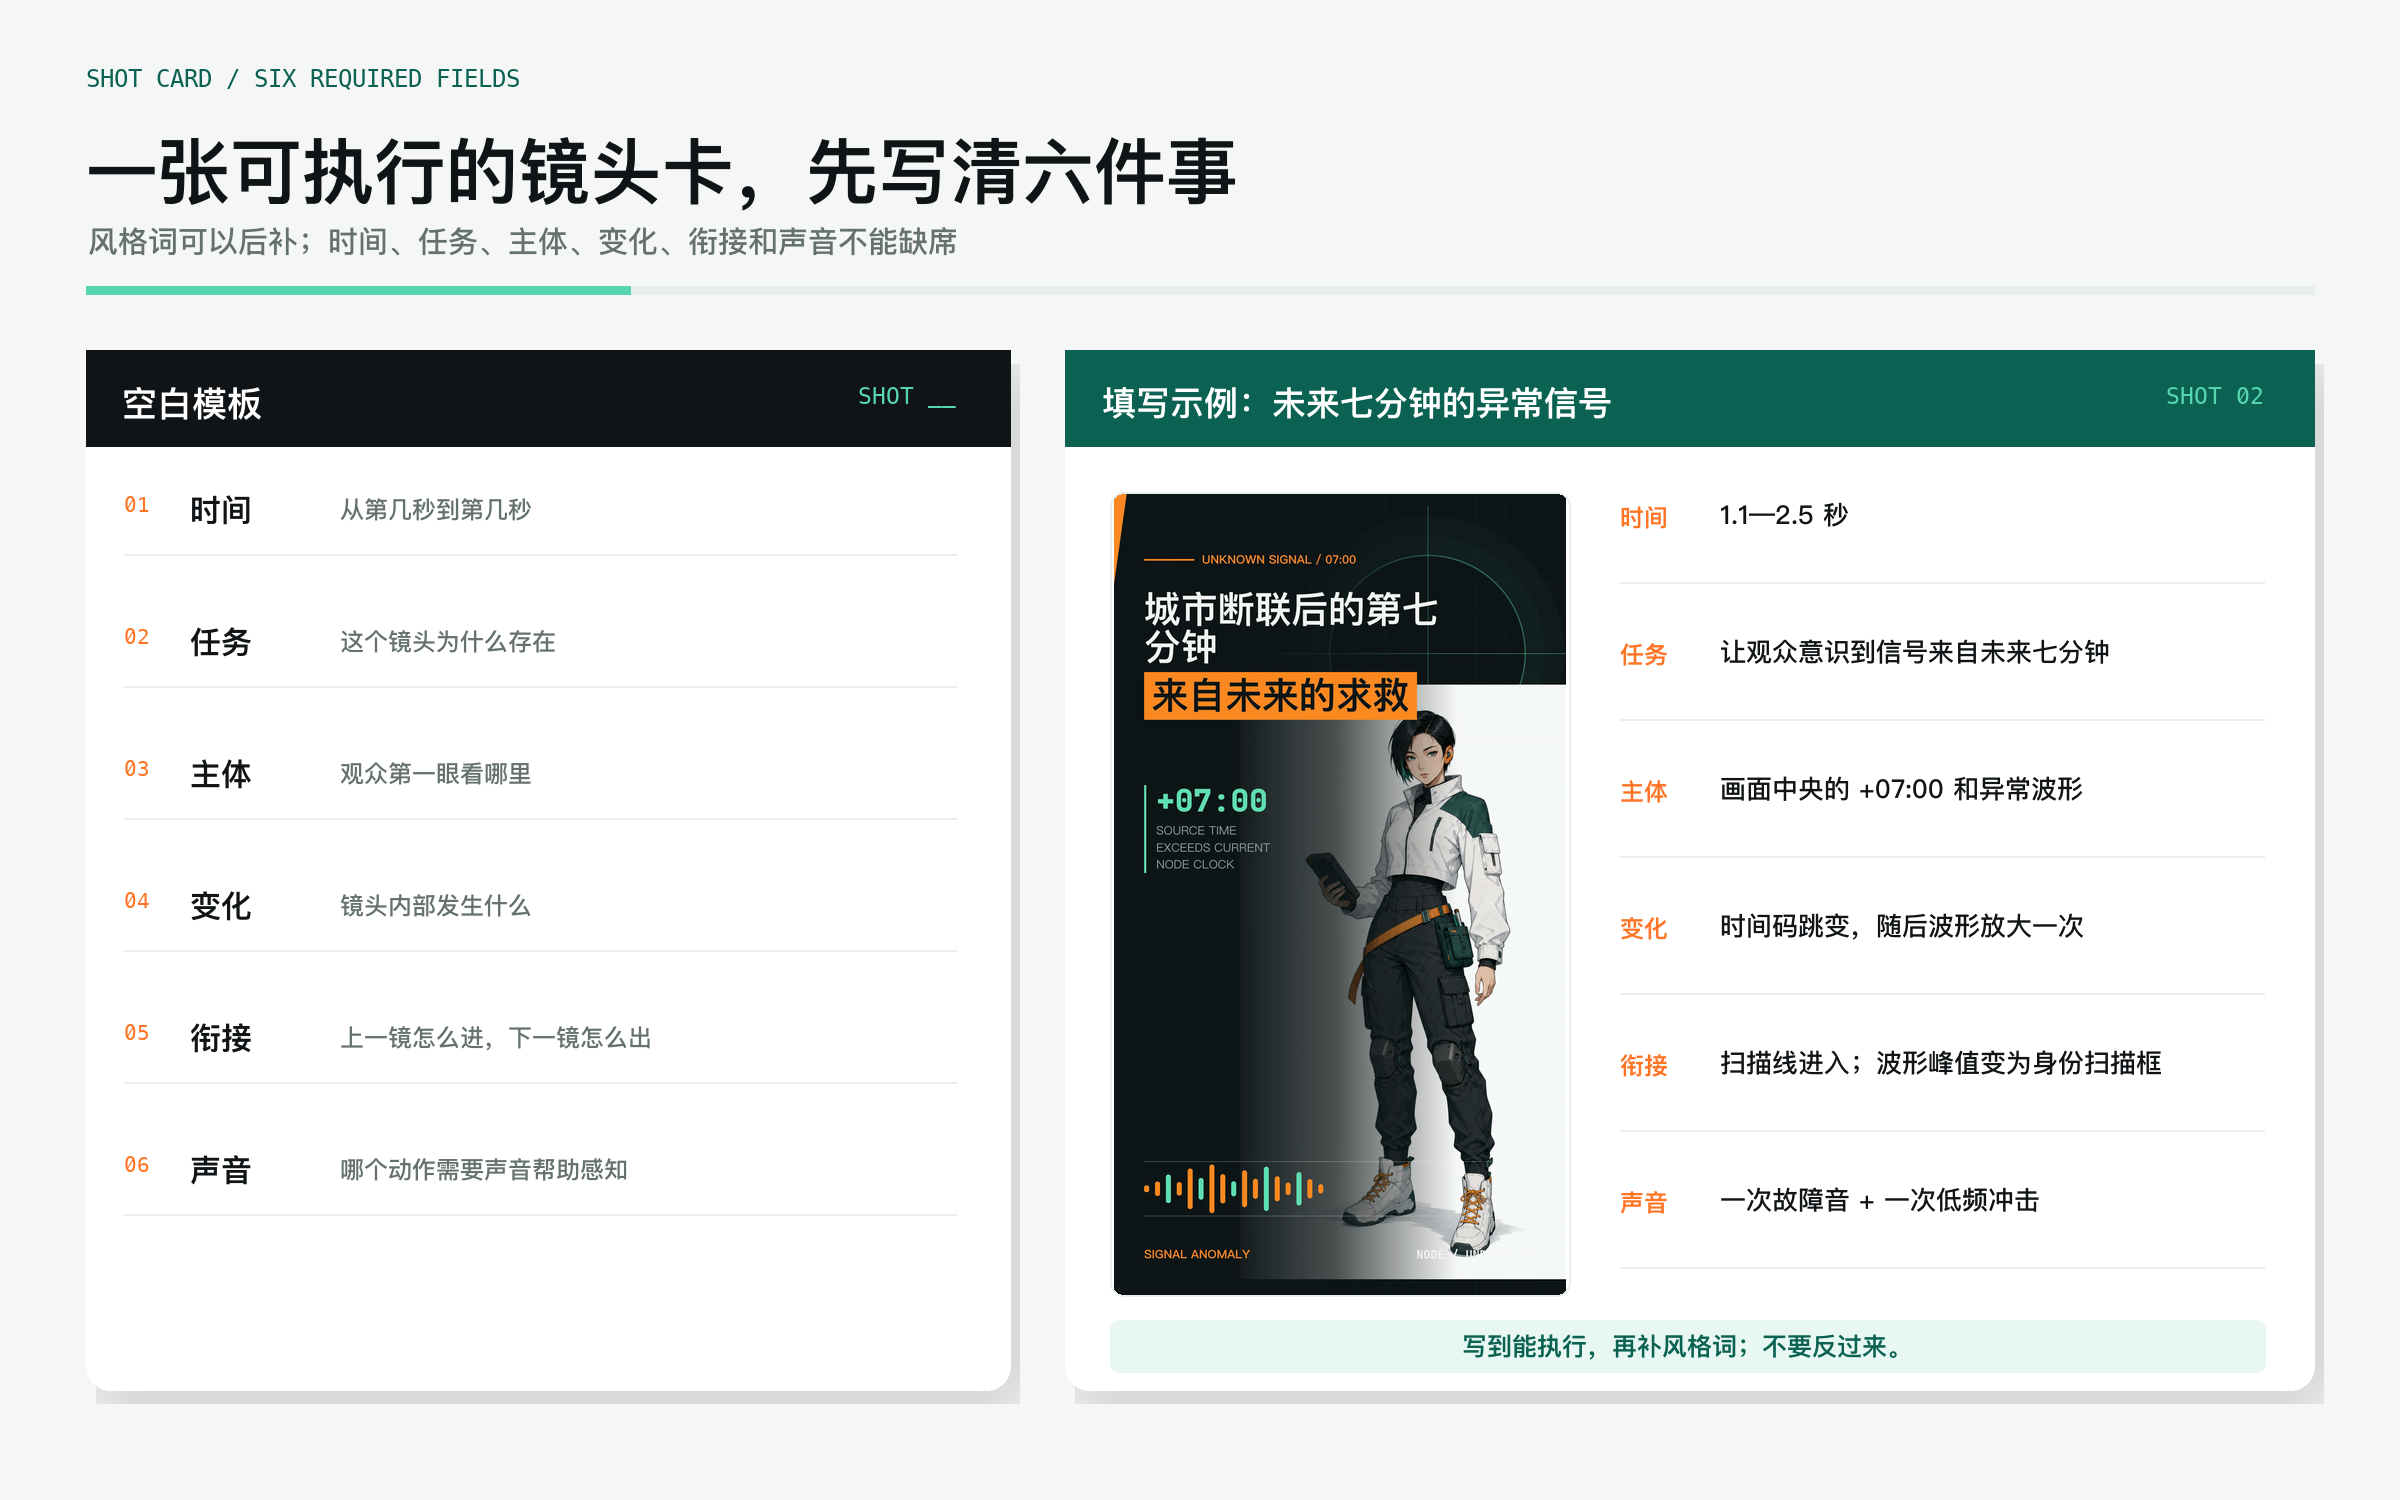Viewport: 2400px width, 1500px height.
Task: Click the heading '填写示例：未来七分钟的异常信号'
Action: (1357, 404)
